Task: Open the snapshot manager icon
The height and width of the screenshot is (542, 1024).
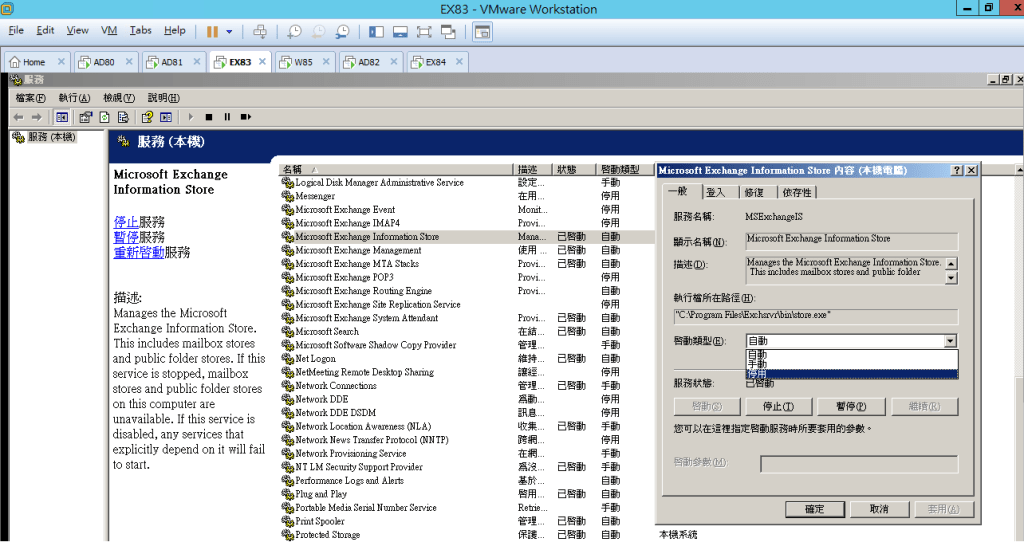Action: pos(343,32)
